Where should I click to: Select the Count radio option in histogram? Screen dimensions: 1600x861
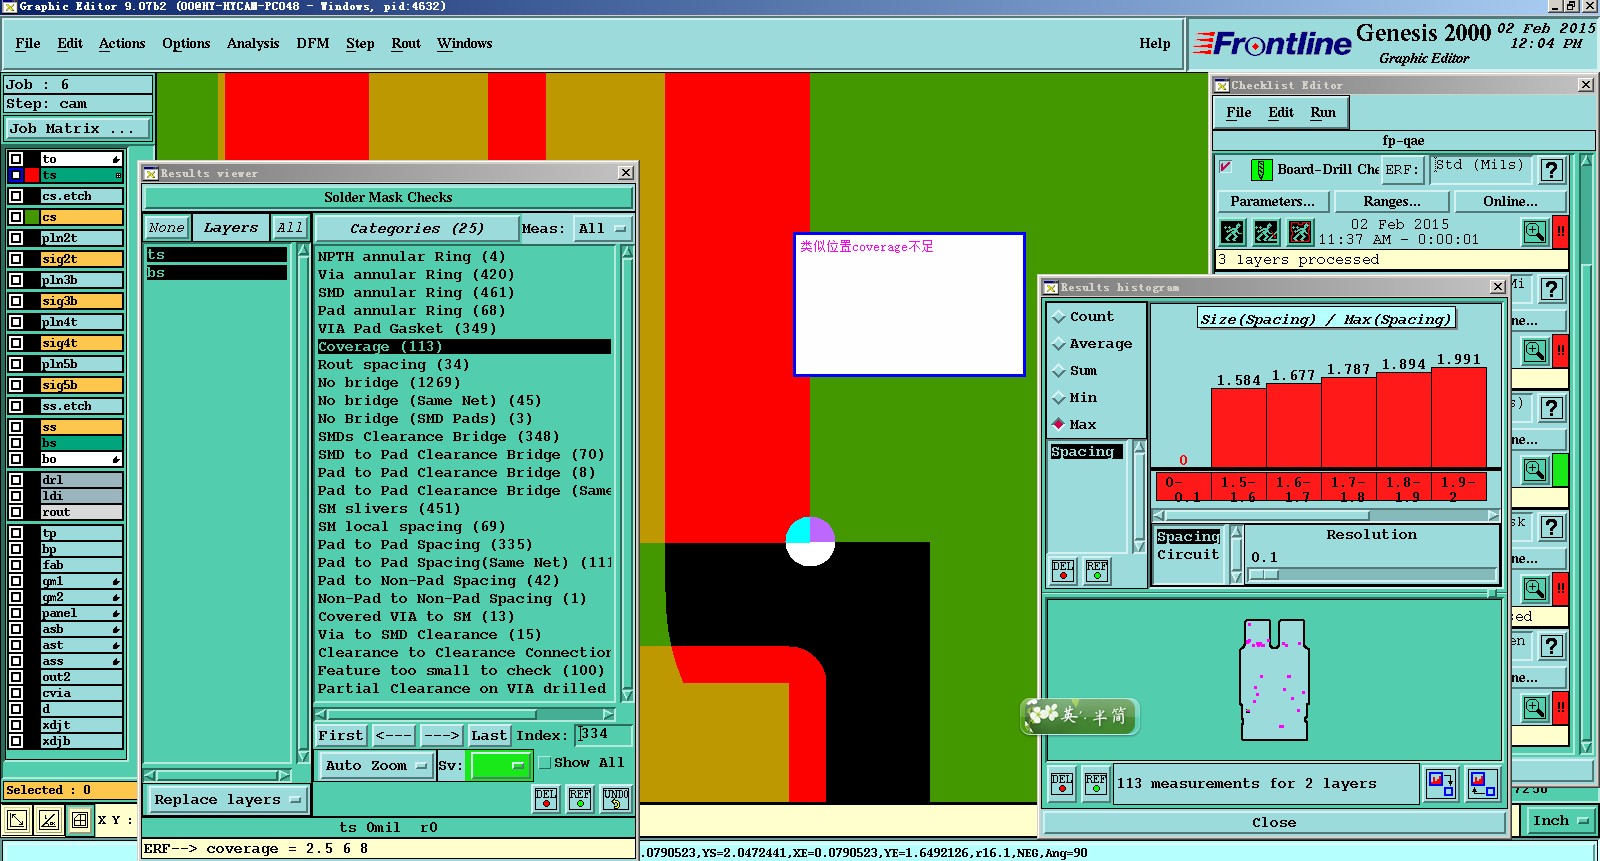pos(1059,317)
